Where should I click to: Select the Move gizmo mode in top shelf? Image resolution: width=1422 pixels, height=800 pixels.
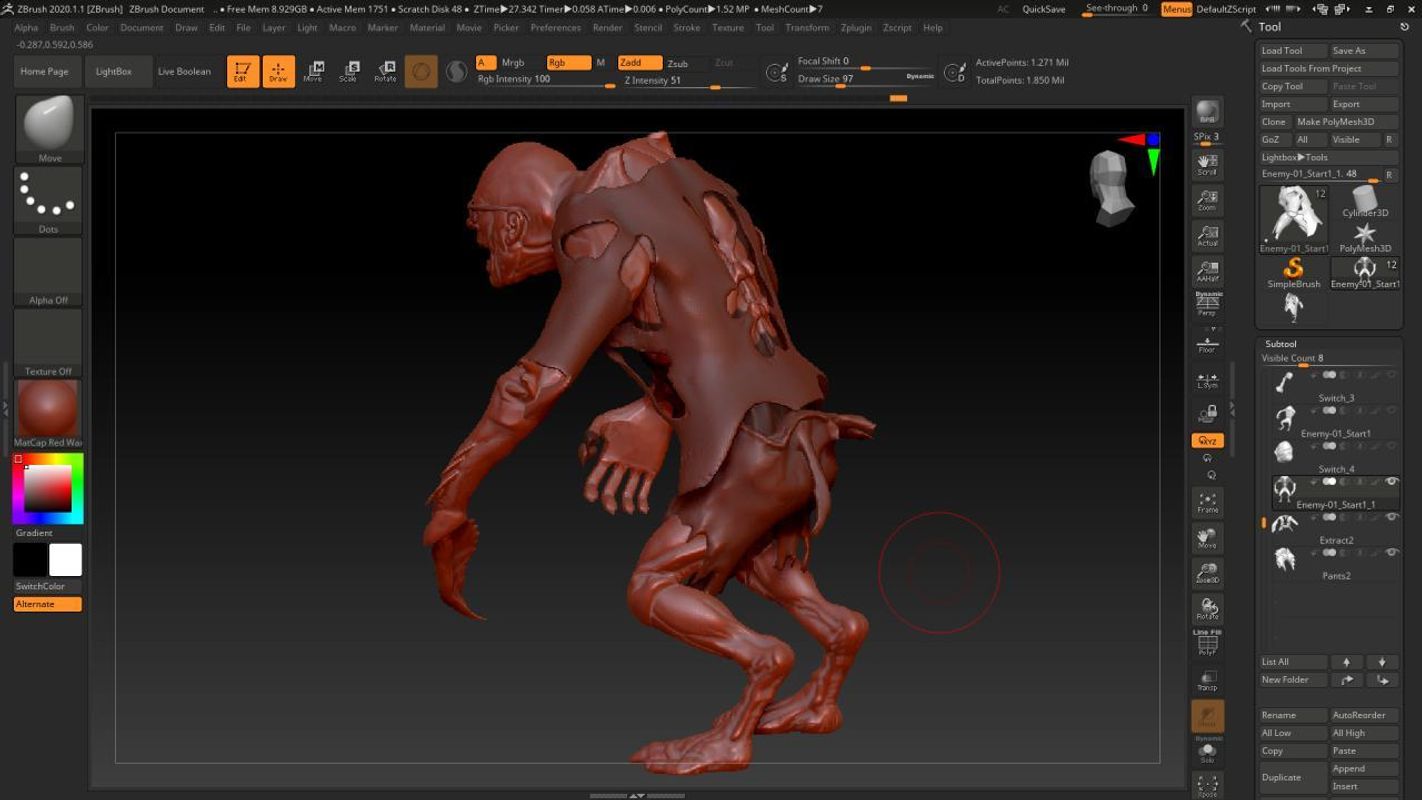313,71
